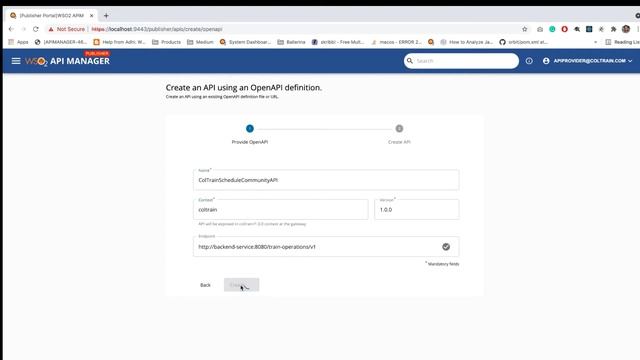Viewport: 640px width, 360px height.
Task: Click the Mandatory fields note
Action: point(442,264)
